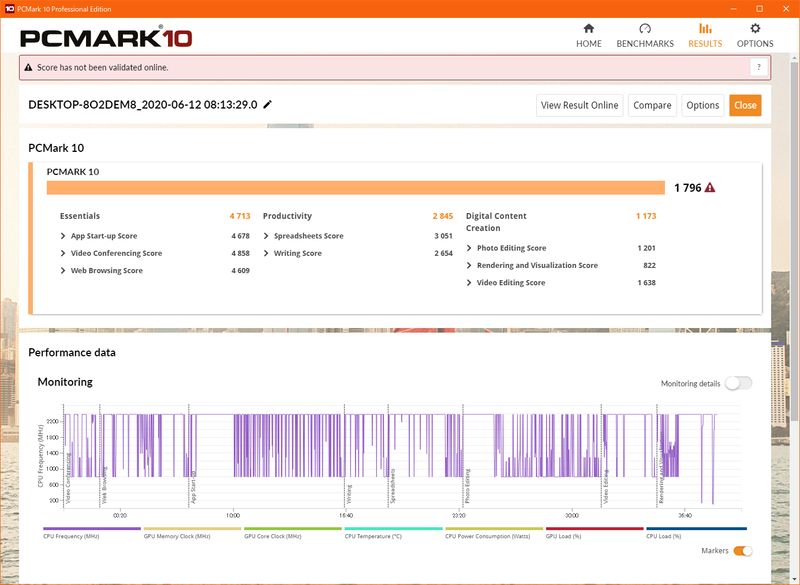Enable the Monitoring details toggle
The height and width of the screenshot is (585, 800).
coord(737,383)
